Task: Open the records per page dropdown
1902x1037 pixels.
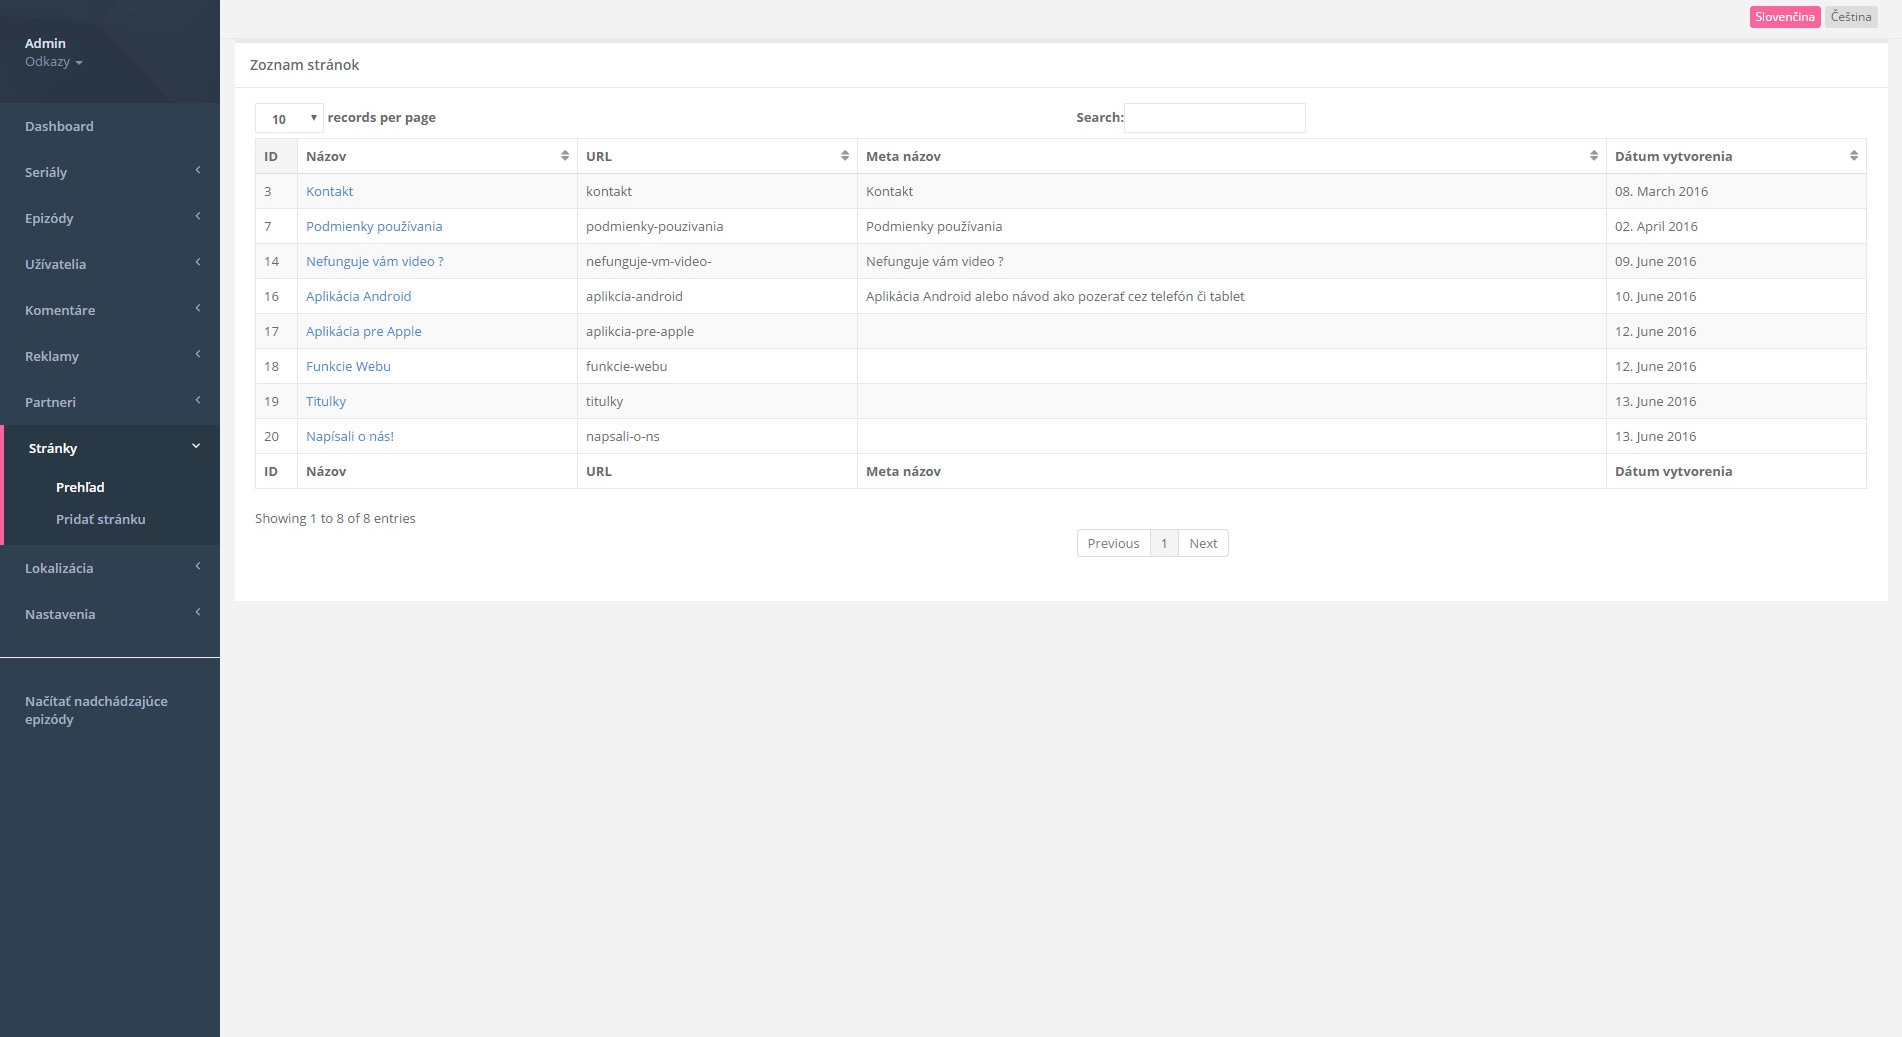Action: pyautogui.click(x=289, y=118)
